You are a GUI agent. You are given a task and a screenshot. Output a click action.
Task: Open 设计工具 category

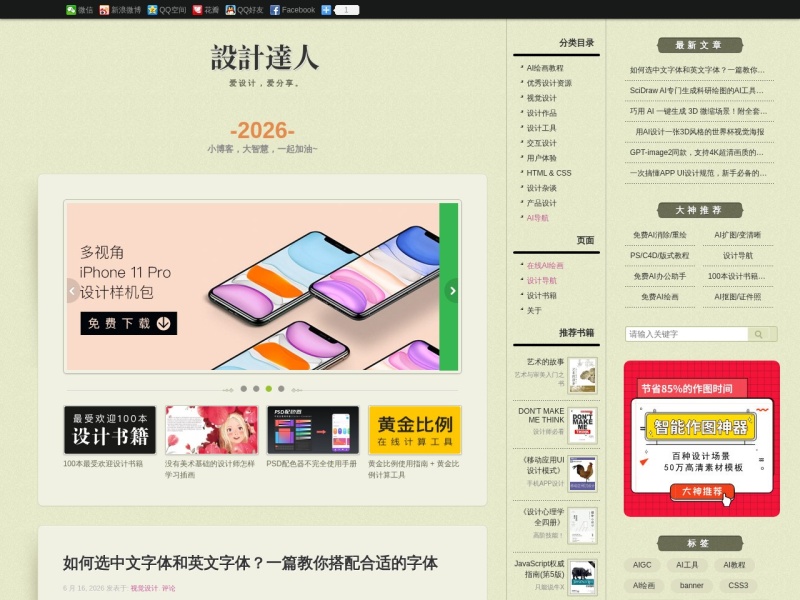coord(541,128)
